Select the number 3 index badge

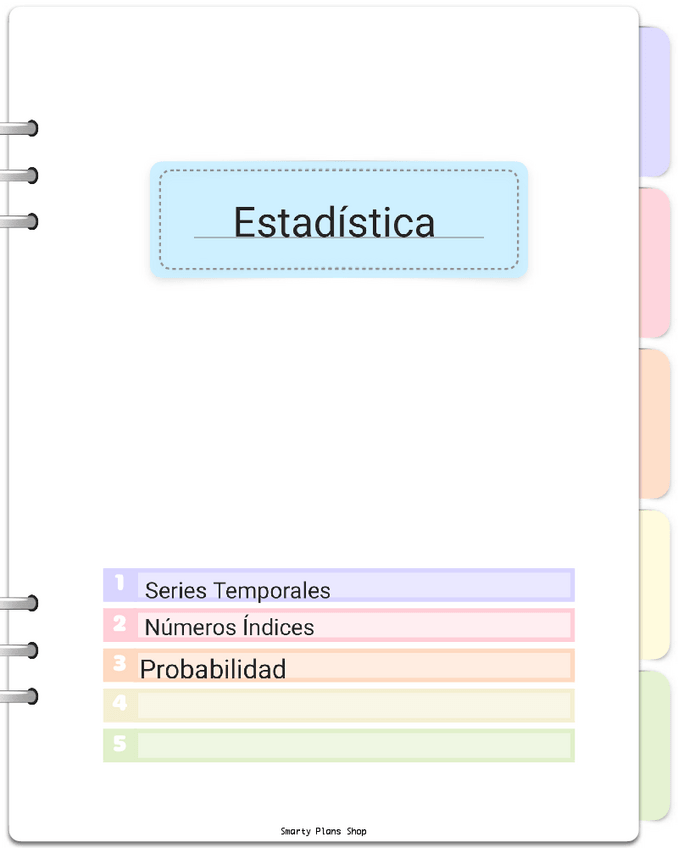click(x=120, y=665)
